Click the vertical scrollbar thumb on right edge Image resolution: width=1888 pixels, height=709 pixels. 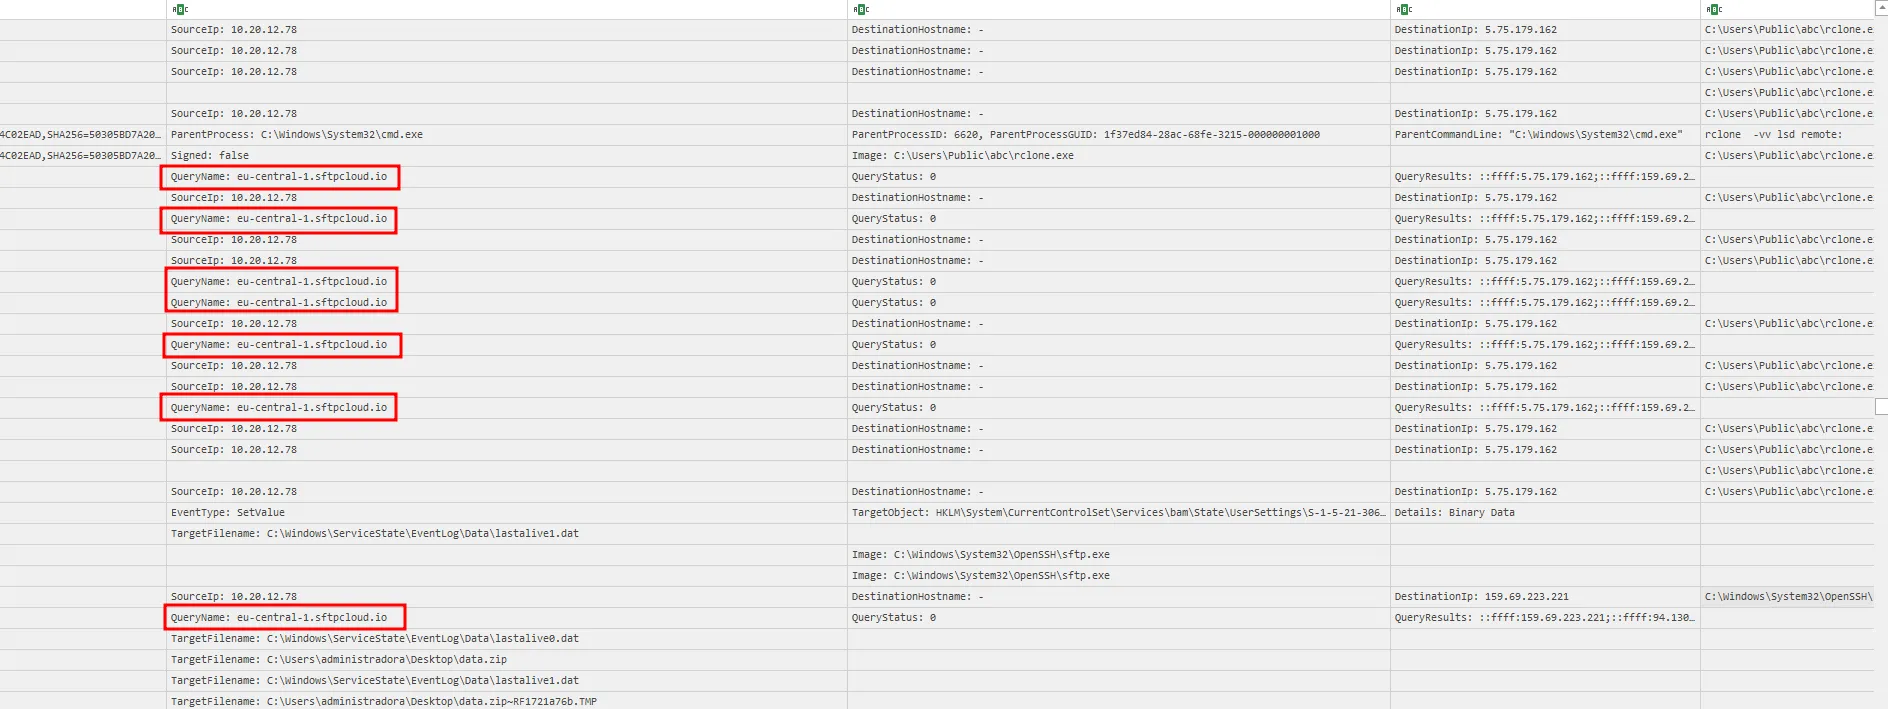pos(1881,406)
